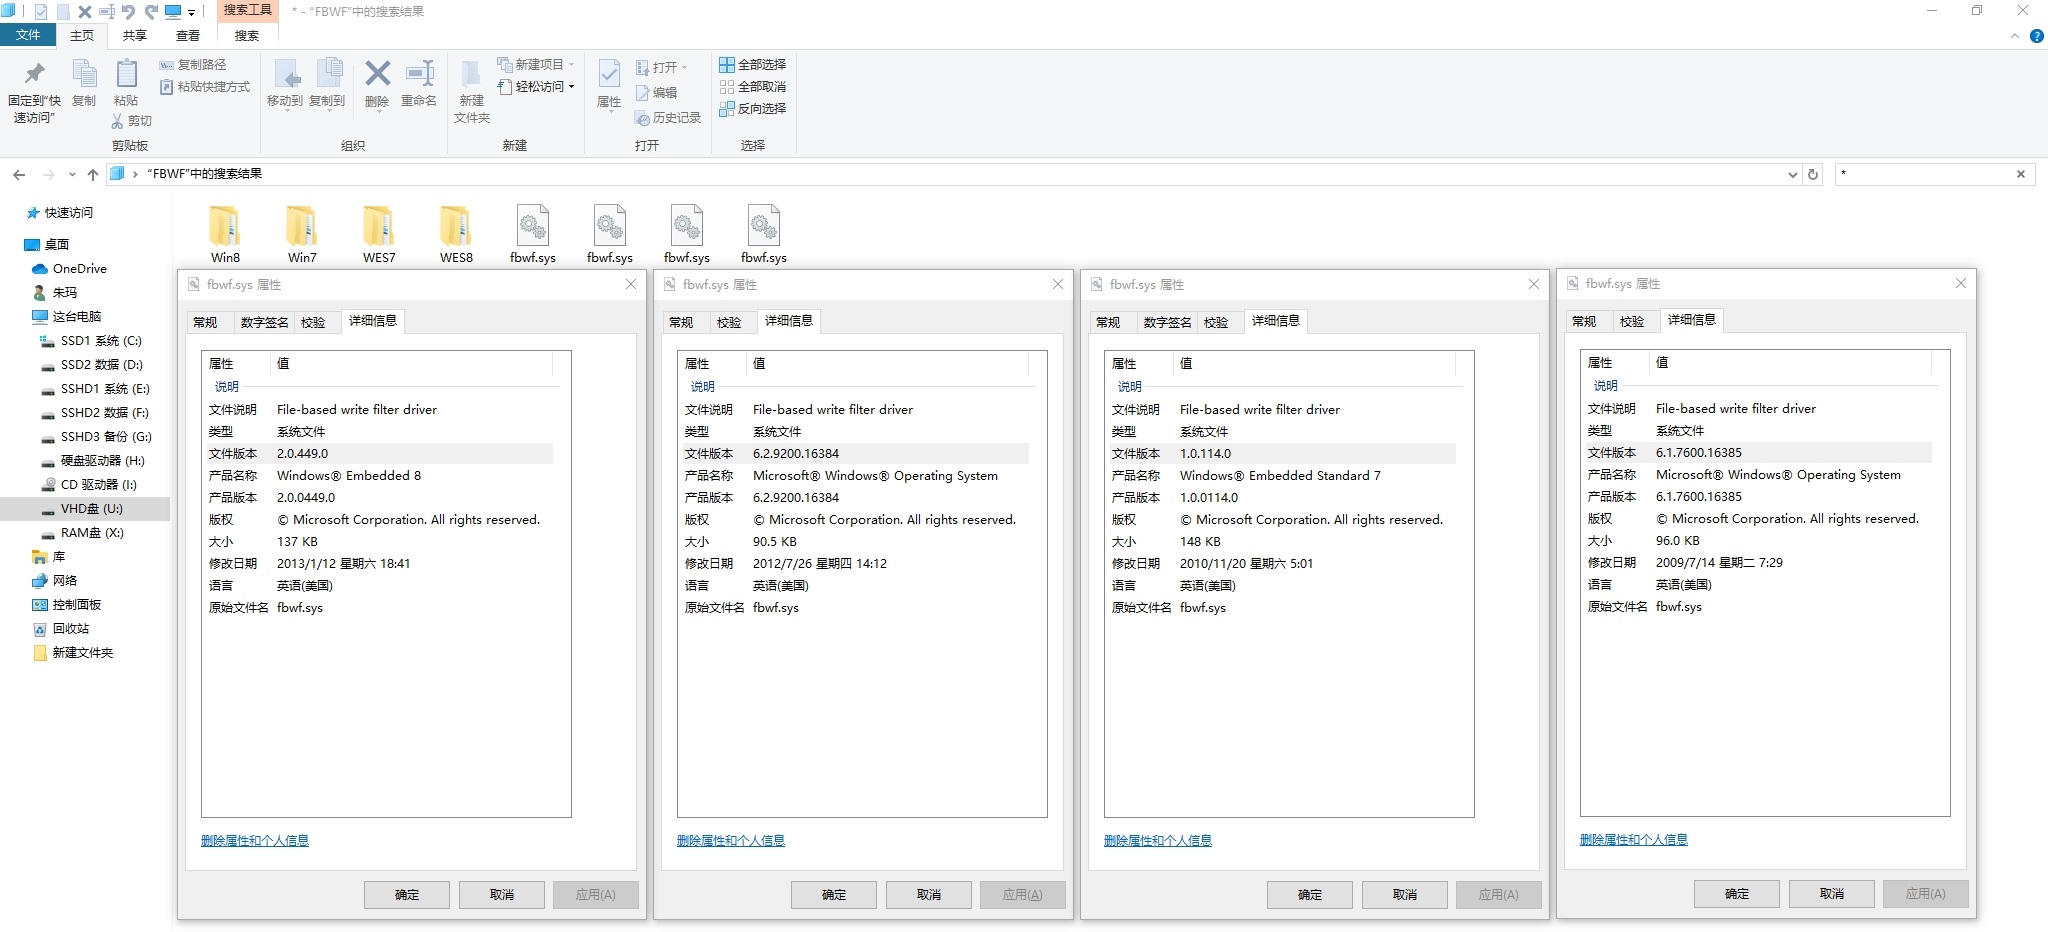Image resolution: width=2048 pixels, height=932 pixels.
Task: Click 全部选择 select all
Action: pos(753,65)
